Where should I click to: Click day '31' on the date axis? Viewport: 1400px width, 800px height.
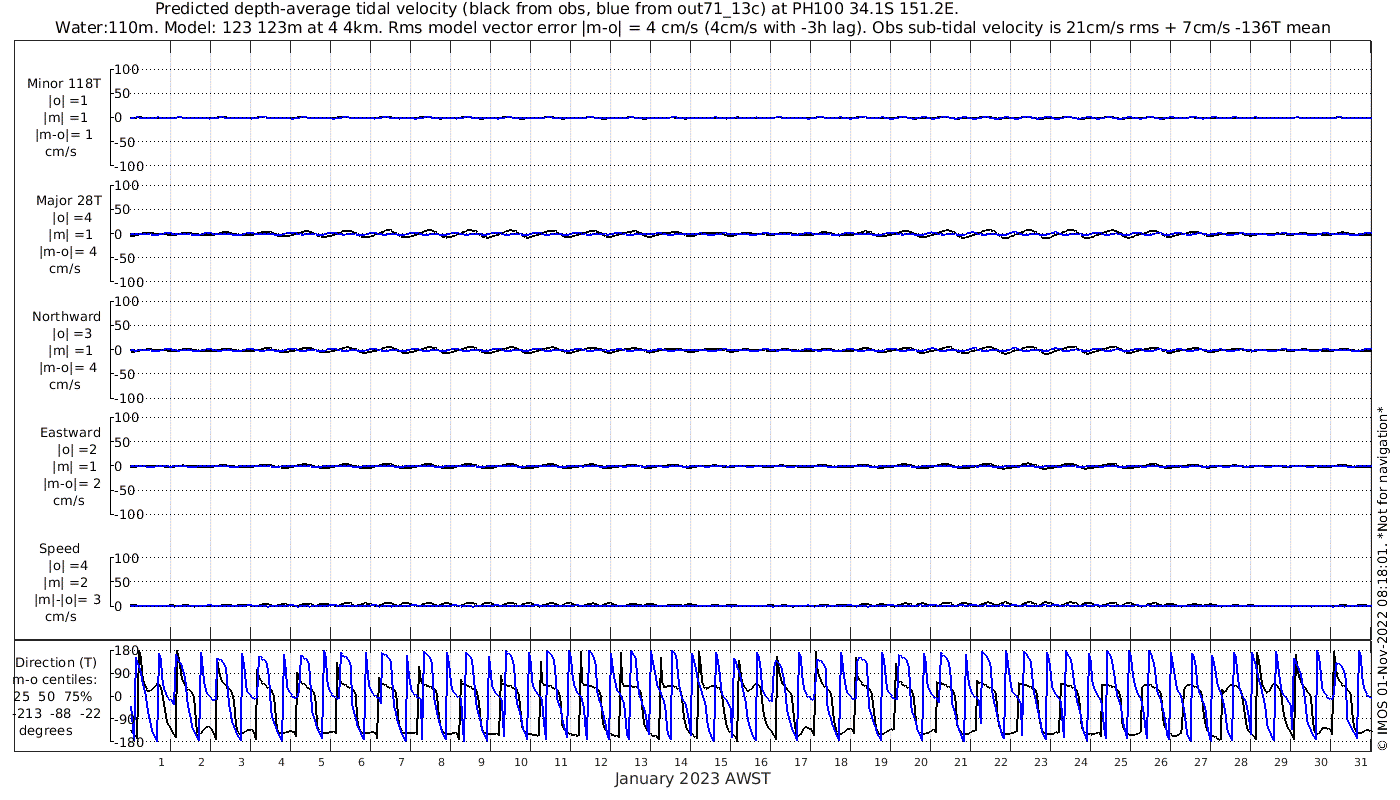click(1361, 762)
